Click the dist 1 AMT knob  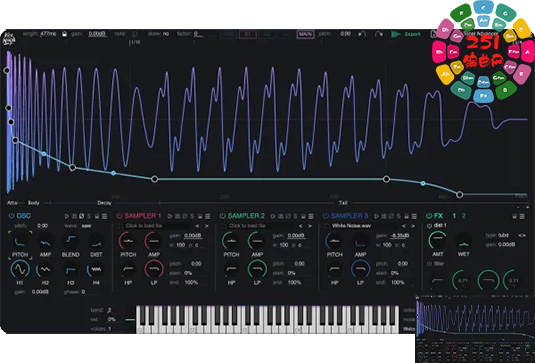(437, 240)
